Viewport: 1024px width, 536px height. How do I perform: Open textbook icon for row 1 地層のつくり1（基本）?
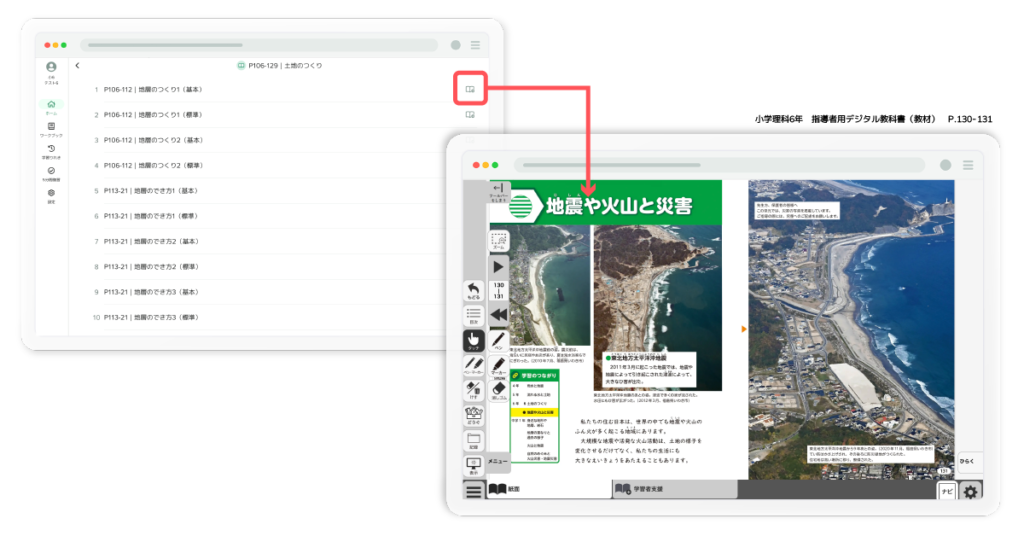coord(470,89)
